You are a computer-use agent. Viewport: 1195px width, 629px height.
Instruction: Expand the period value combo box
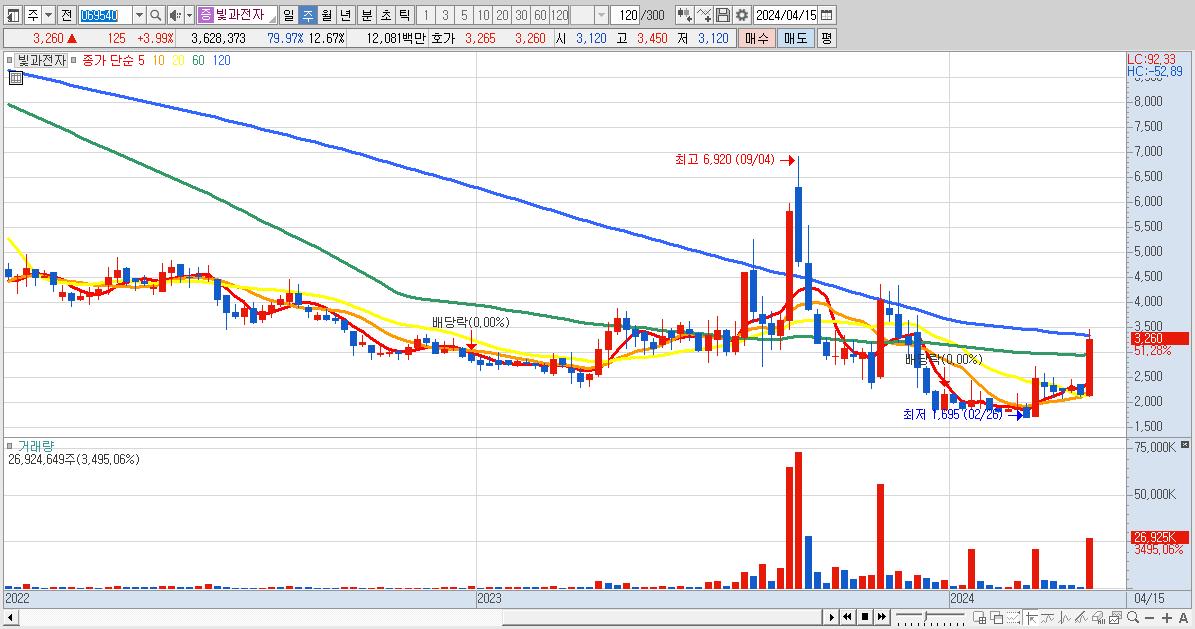click(601, 14)
